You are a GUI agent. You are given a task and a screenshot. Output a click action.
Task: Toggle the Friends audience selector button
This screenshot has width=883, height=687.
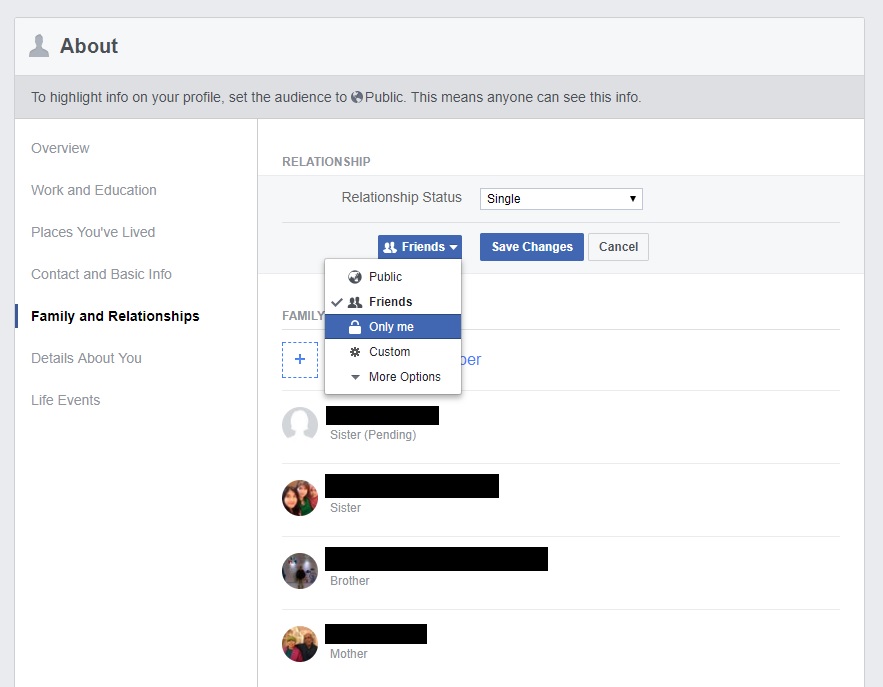tap(420, 247)
